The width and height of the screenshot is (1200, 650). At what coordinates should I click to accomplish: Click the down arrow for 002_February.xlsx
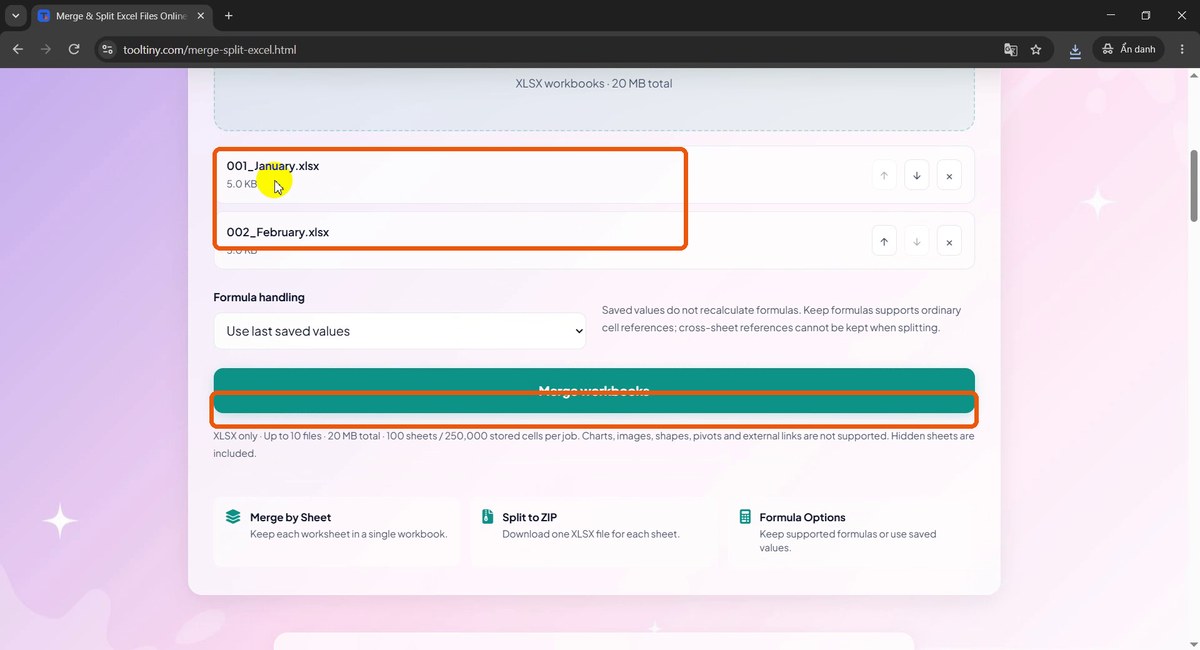point(916,241)
